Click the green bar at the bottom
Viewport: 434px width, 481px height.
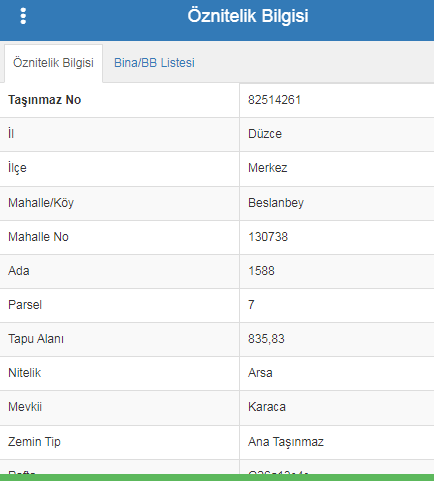(x=217, y=477)
